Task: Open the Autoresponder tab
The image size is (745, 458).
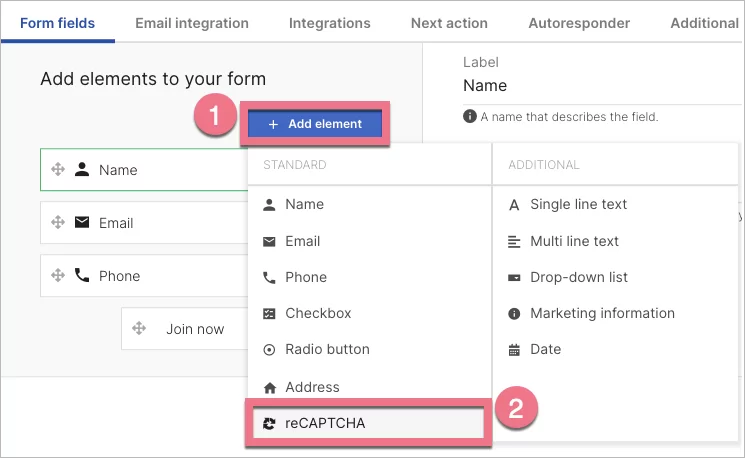Action: click(x=579, y=23)
